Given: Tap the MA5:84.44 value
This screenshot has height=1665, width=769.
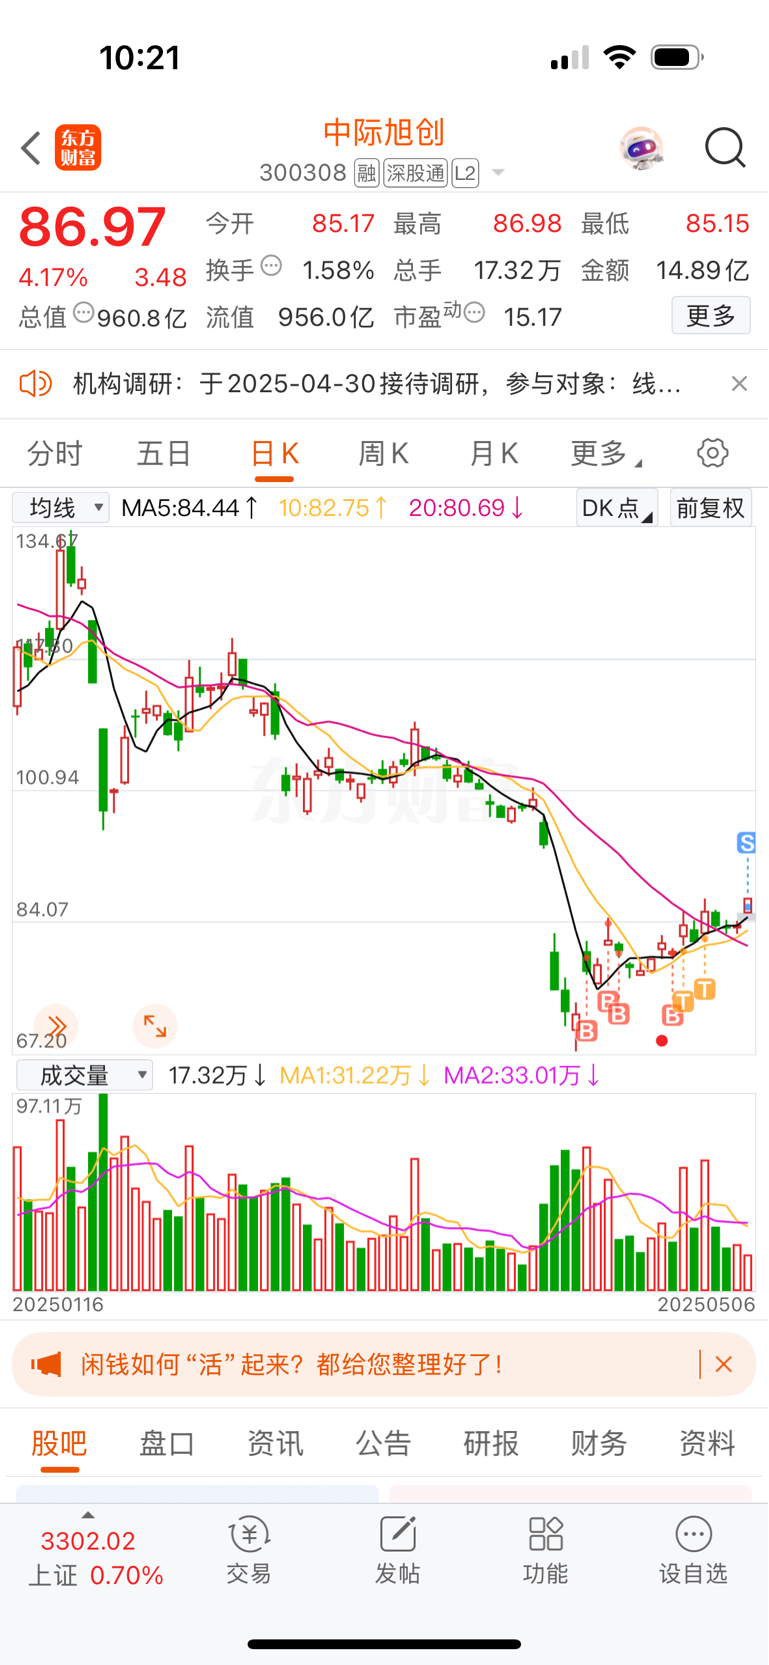Looking at the screenshot, I should 190,508.
